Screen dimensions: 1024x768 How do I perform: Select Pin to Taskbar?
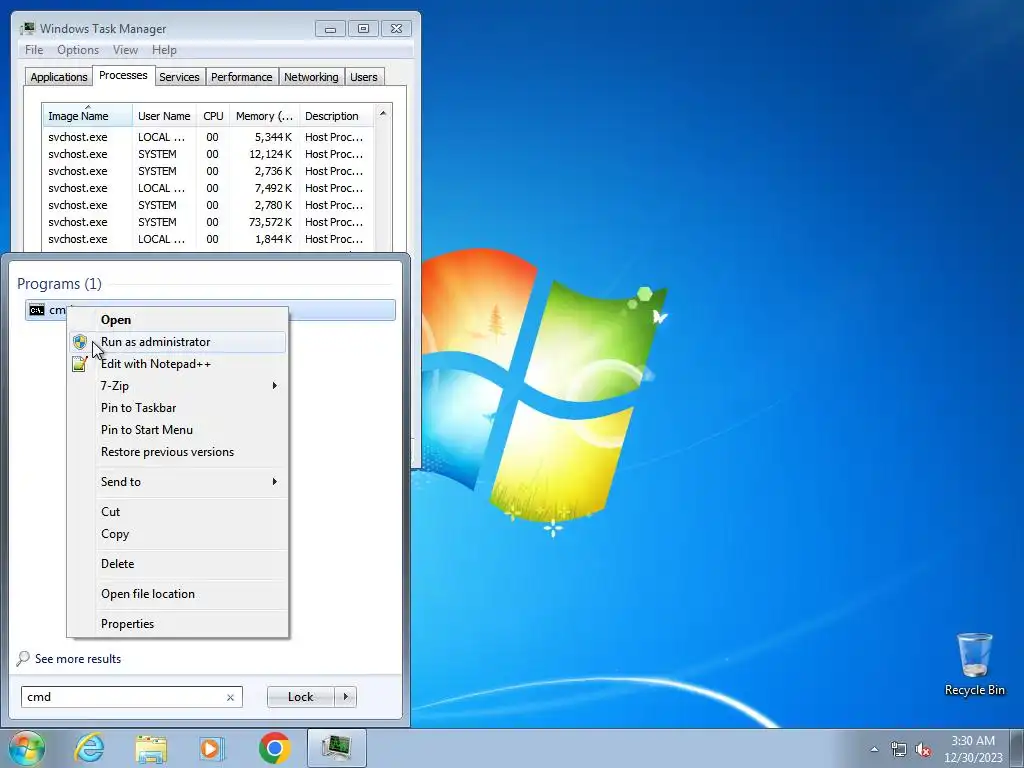pyautogui.click(x=178, y=408)
